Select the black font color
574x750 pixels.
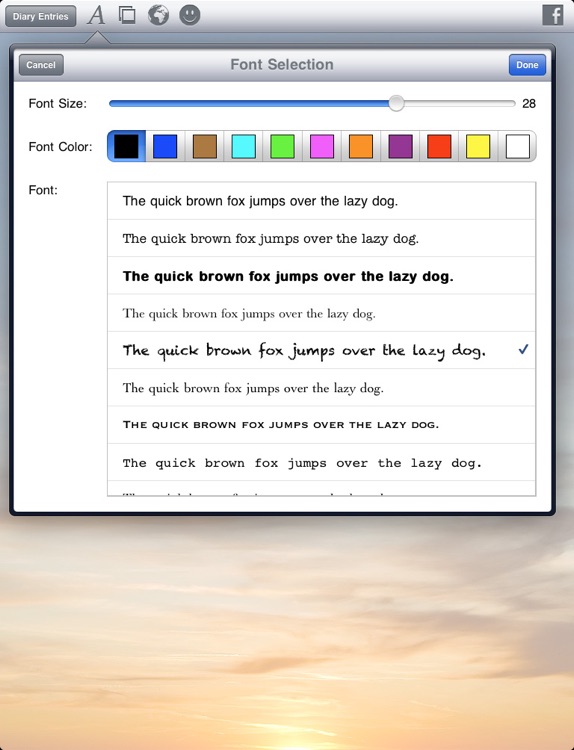coord(126,146)
